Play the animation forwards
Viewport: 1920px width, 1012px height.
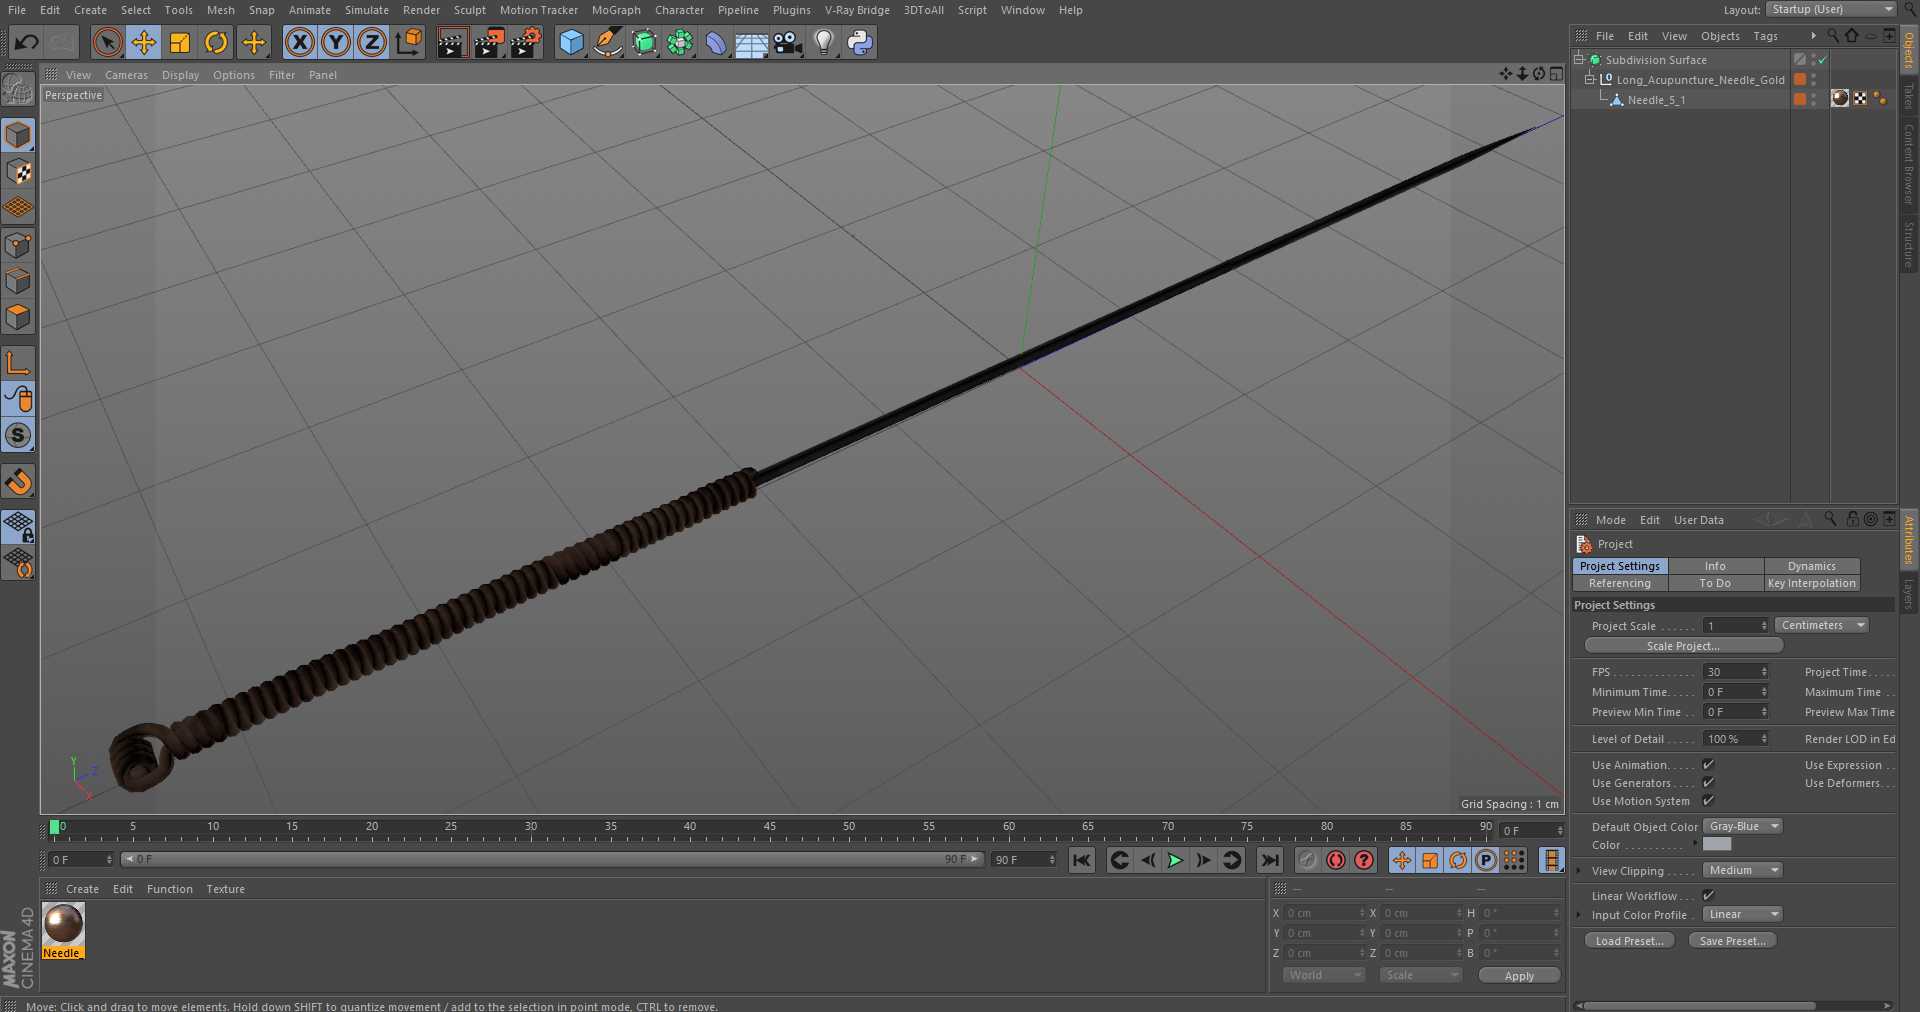point(1176,860)
